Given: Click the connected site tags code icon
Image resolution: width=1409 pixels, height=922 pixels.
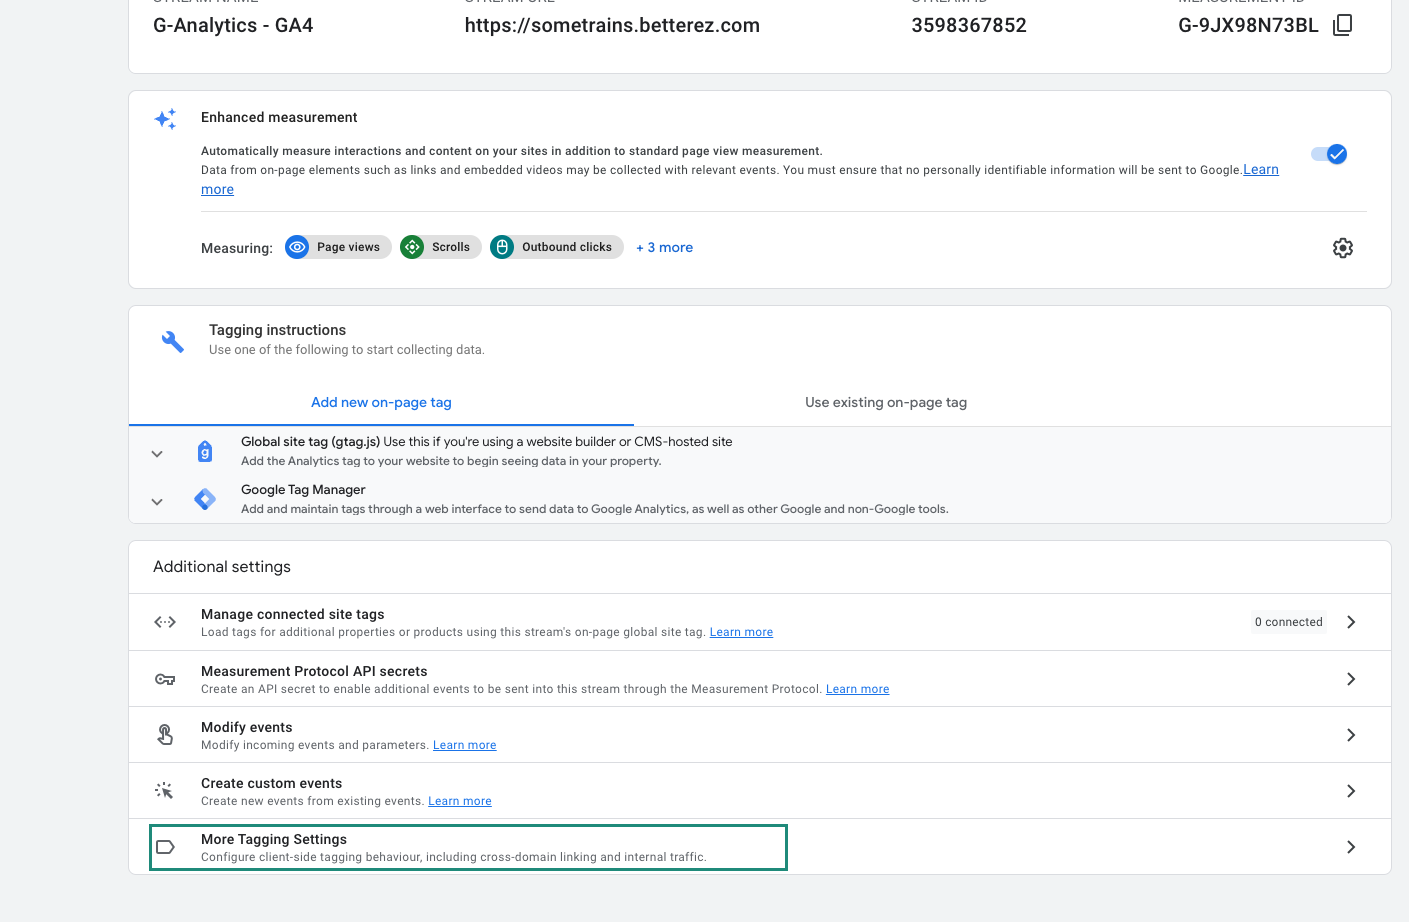Looking at the screenshot, I should pos(165,622).
